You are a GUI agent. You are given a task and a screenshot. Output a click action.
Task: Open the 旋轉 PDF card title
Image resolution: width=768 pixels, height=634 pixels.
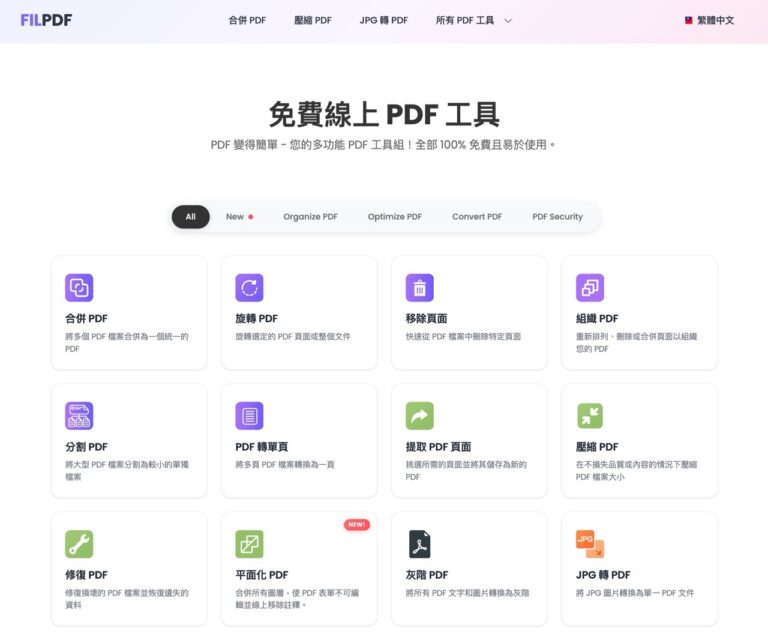click(x=257, y=318)
